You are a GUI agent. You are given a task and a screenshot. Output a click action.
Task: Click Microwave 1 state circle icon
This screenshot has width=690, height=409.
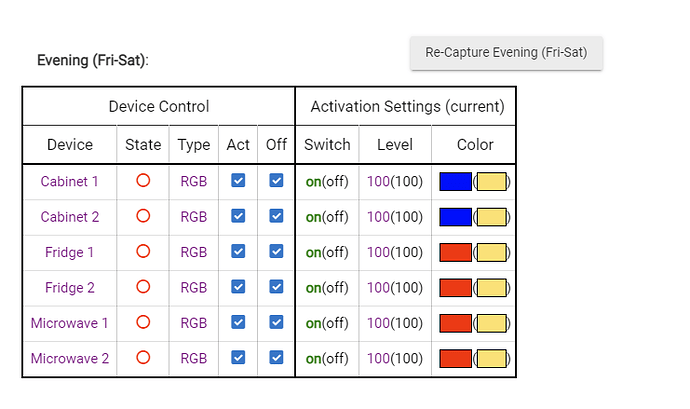point(143,322)
